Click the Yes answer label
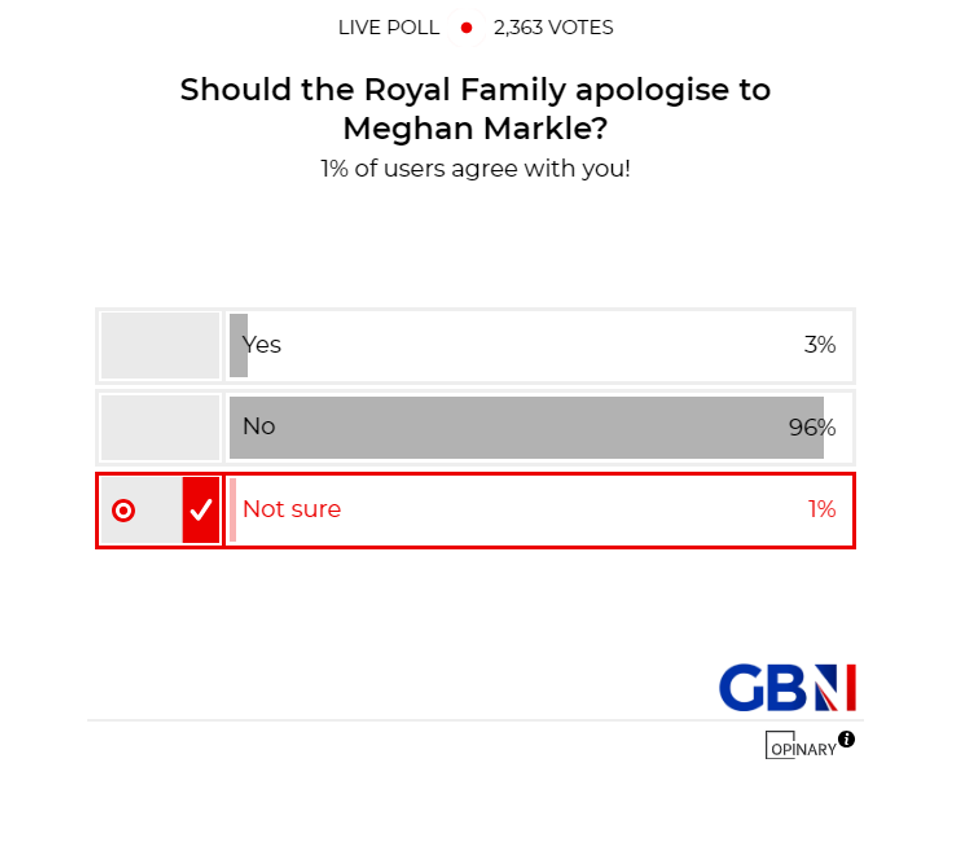Viewport: 980px width, 851px height. click(263, 345)
